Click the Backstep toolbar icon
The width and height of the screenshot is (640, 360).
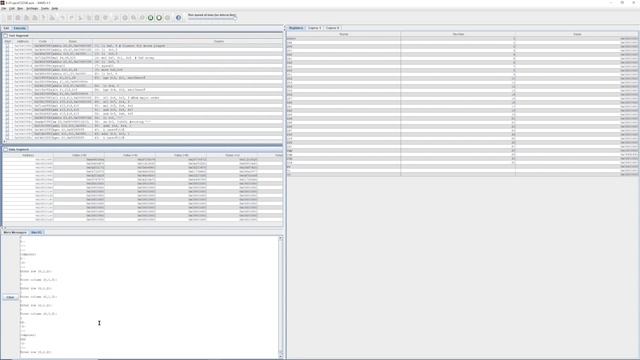pos(142,18)
